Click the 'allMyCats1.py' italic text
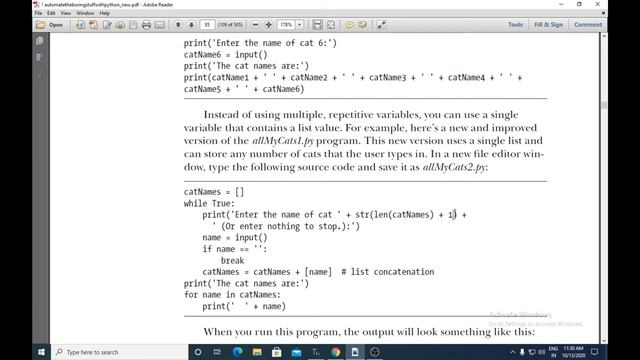This screenshot has height=360, width=640. coord(283,141)
